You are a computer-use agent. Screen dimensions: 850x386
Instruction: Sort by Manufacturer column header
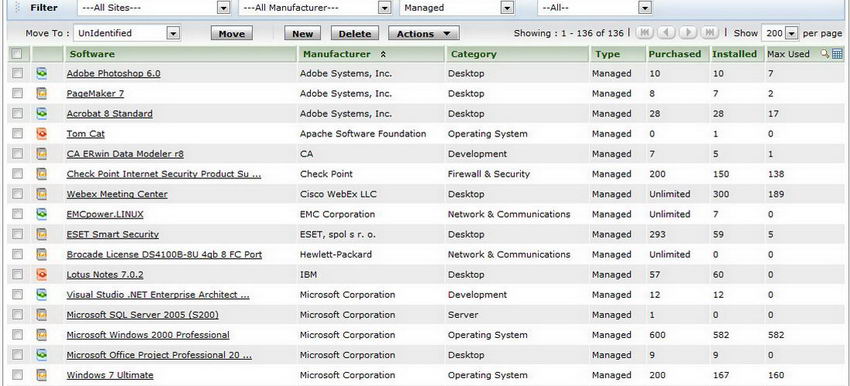[337, 54]
